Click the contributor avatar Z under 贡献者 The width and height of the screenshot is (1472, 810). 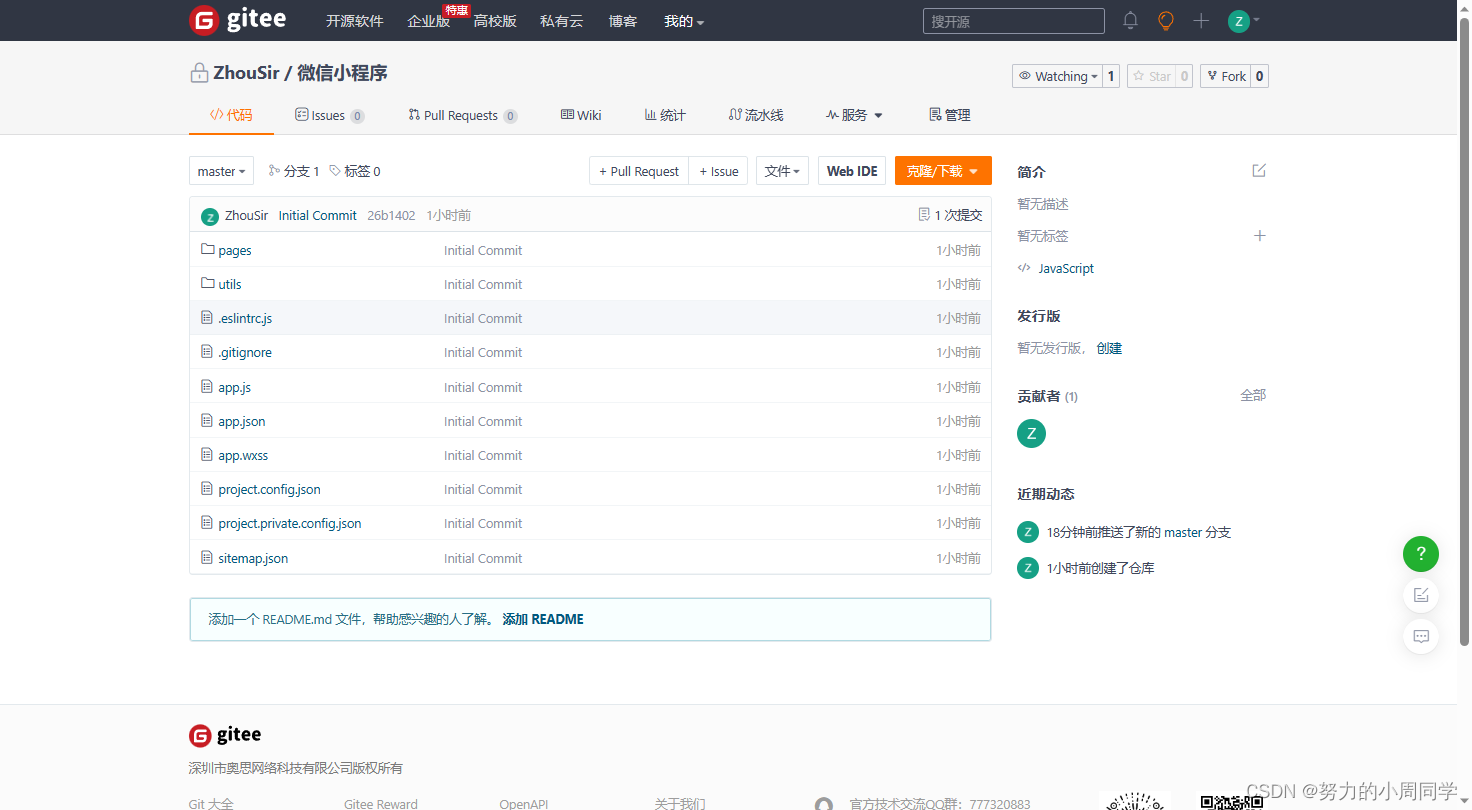pos(1031,433)
